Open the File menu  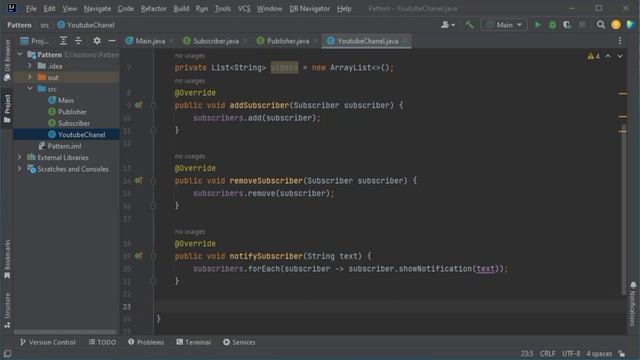[x=31, y=8]
